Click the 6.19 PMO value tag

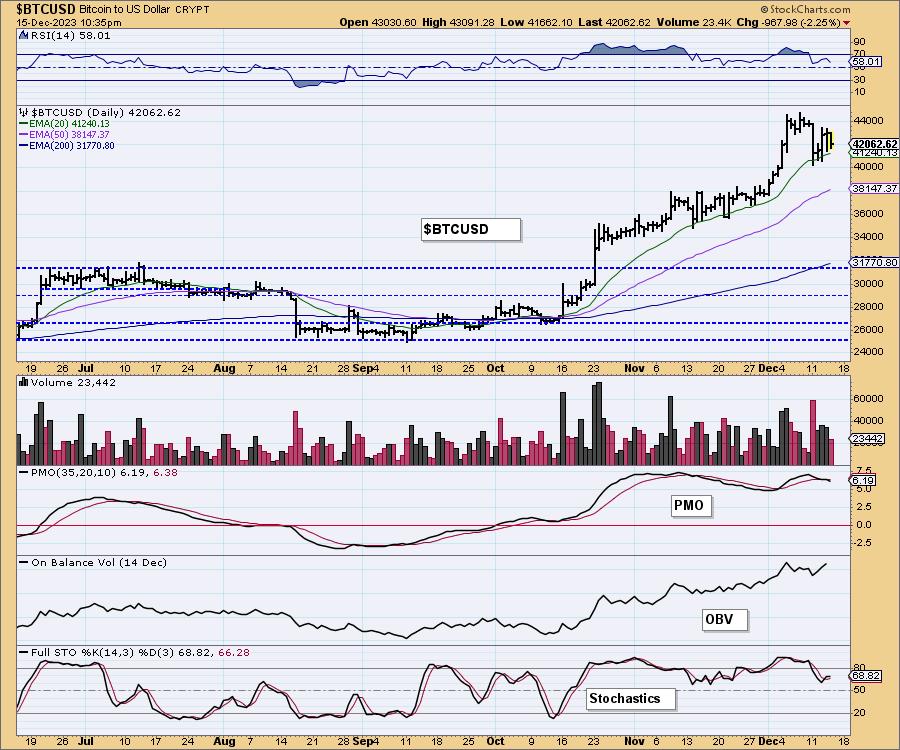pos(863,481)
